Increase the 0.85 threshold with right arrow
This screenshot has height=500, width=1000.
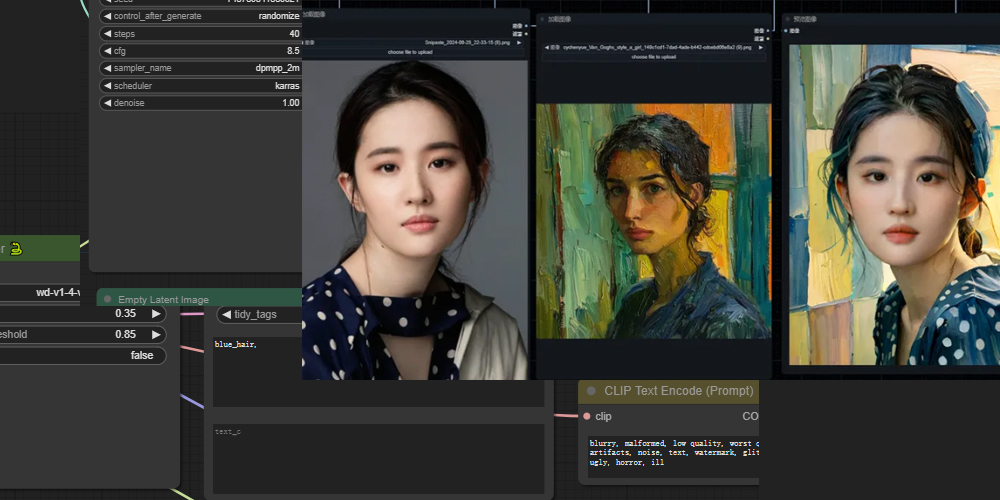click(156, 334)
